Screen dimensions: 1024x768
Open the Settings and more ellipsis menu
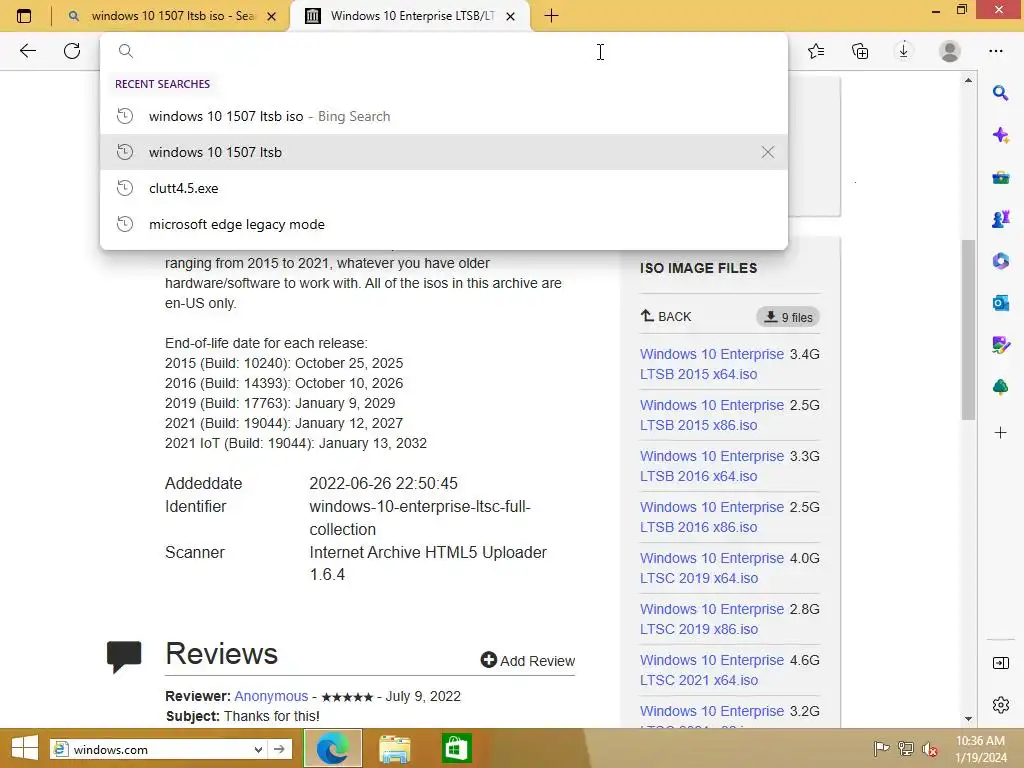click(995, 51)
